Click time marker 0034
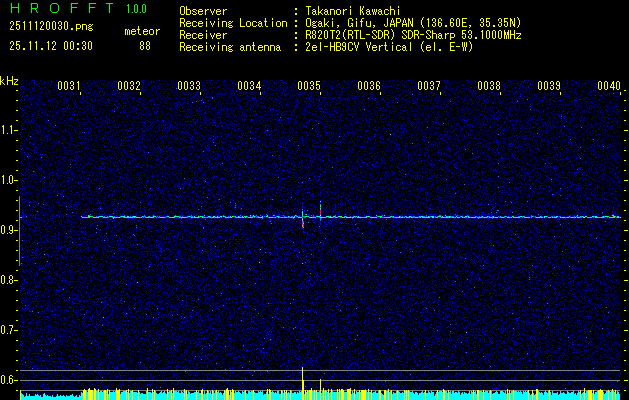The height and width of the screenshot is (400, 629). pos(249,86)
